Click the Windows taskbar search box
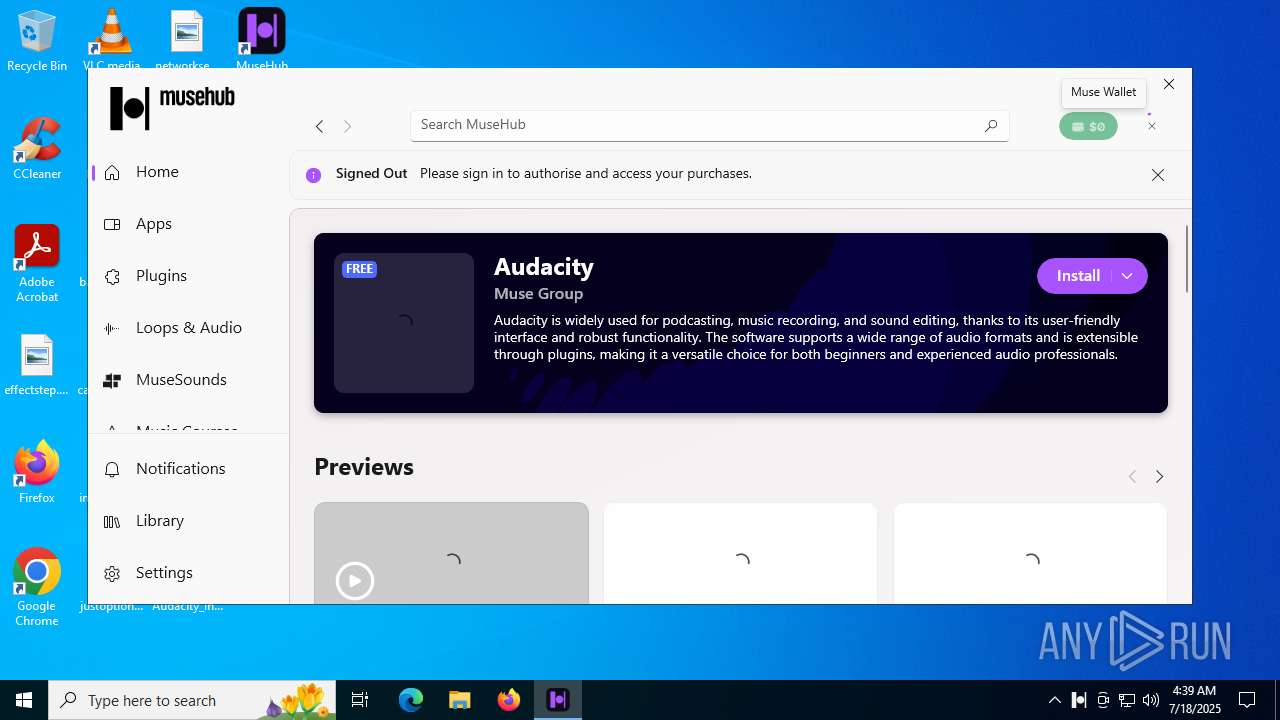1280x720 pixels. click(x=194, y=700)
